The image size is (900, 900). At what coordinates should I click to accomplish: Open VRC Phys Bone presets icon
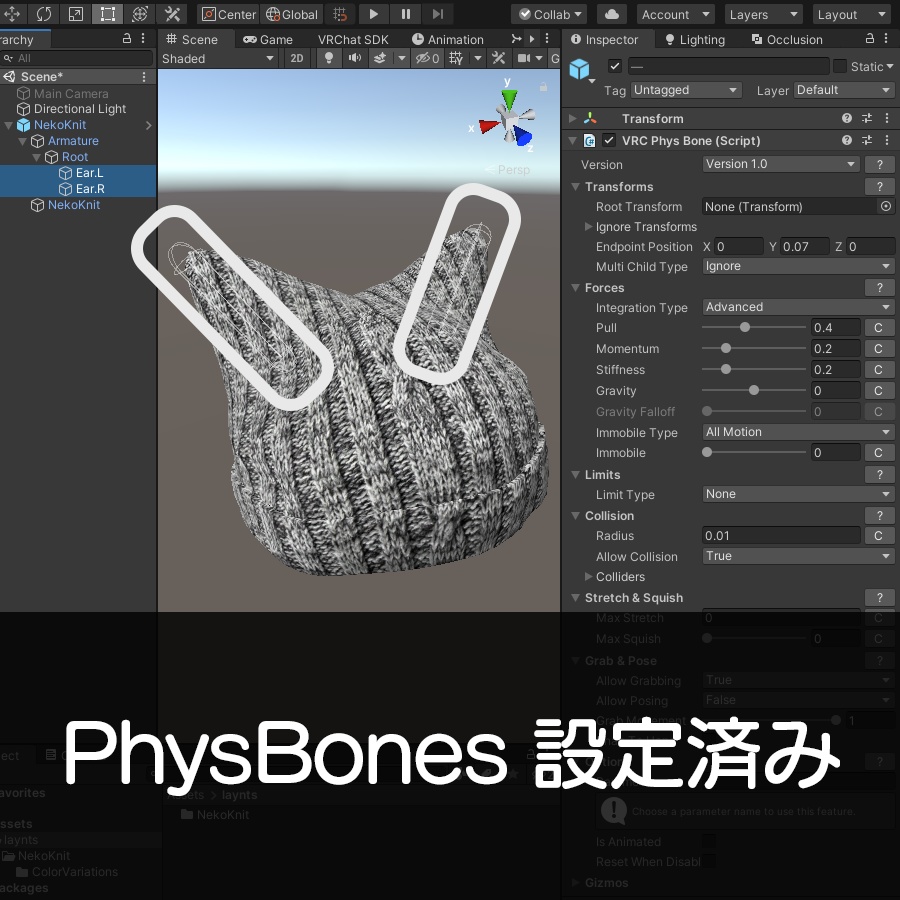[867, 140]
